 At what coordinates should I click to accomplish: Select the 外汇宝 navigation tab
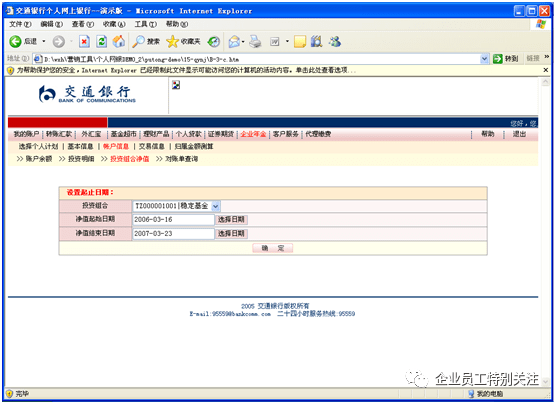91,134
